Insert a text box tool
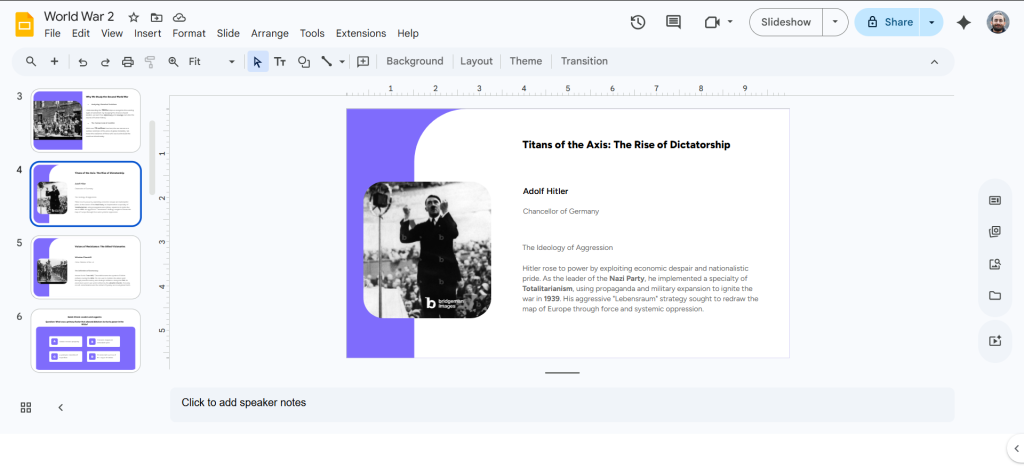 point(280,61)
